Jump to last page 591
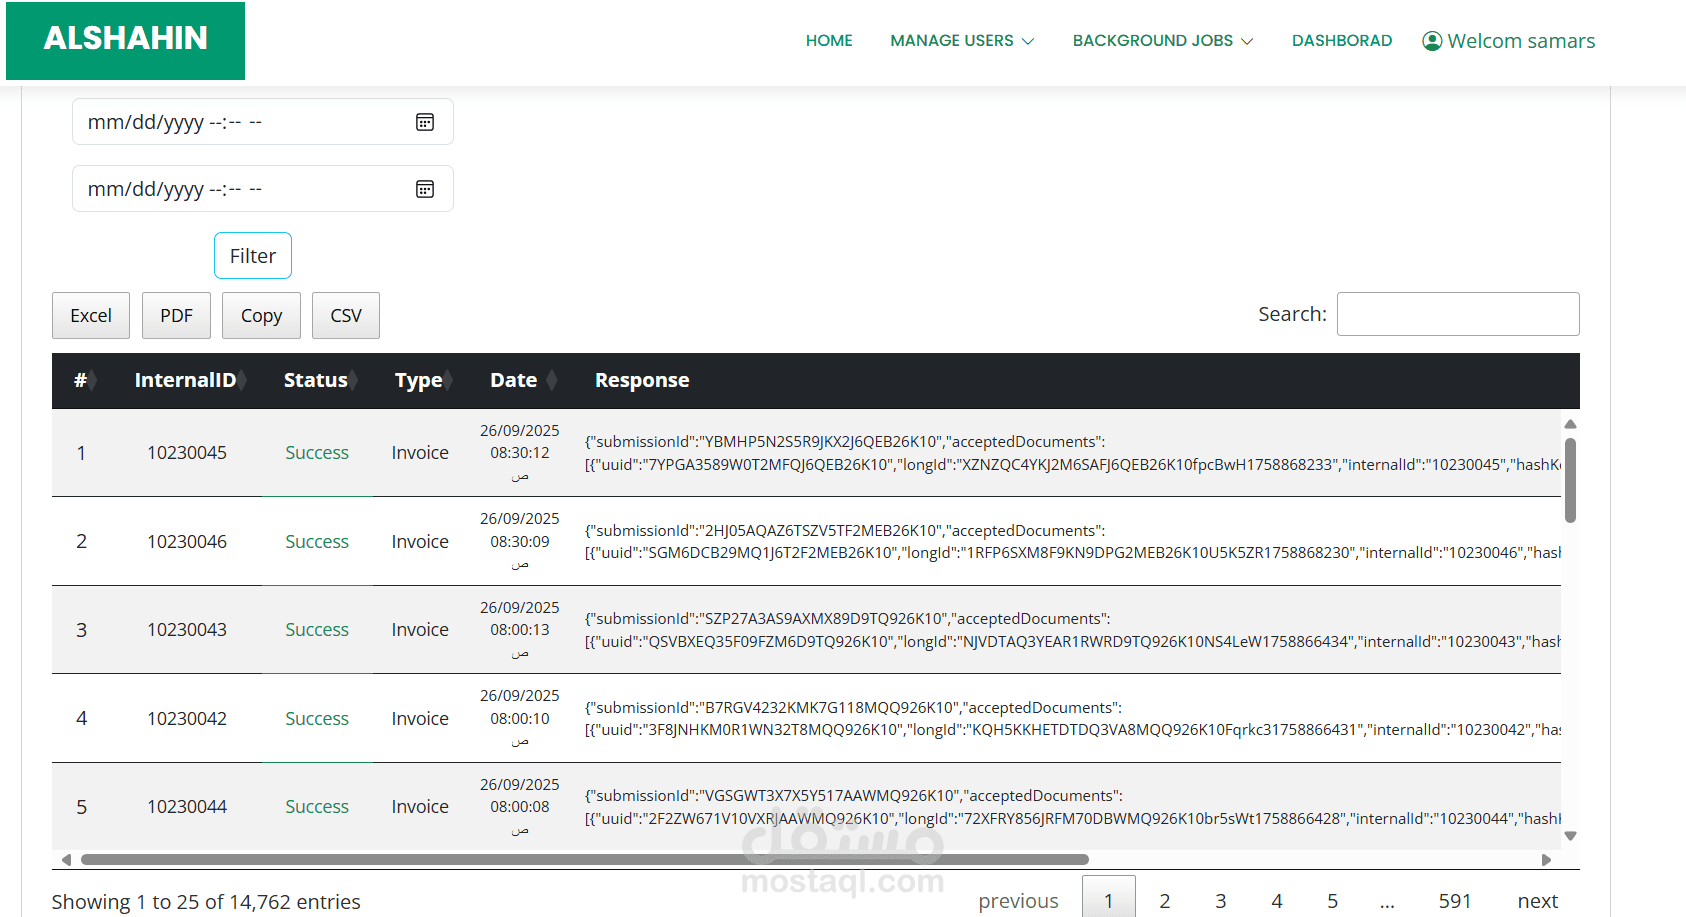Image resolution: width=1686 pixels, height=917 pixels. (x=1455, y=900)
